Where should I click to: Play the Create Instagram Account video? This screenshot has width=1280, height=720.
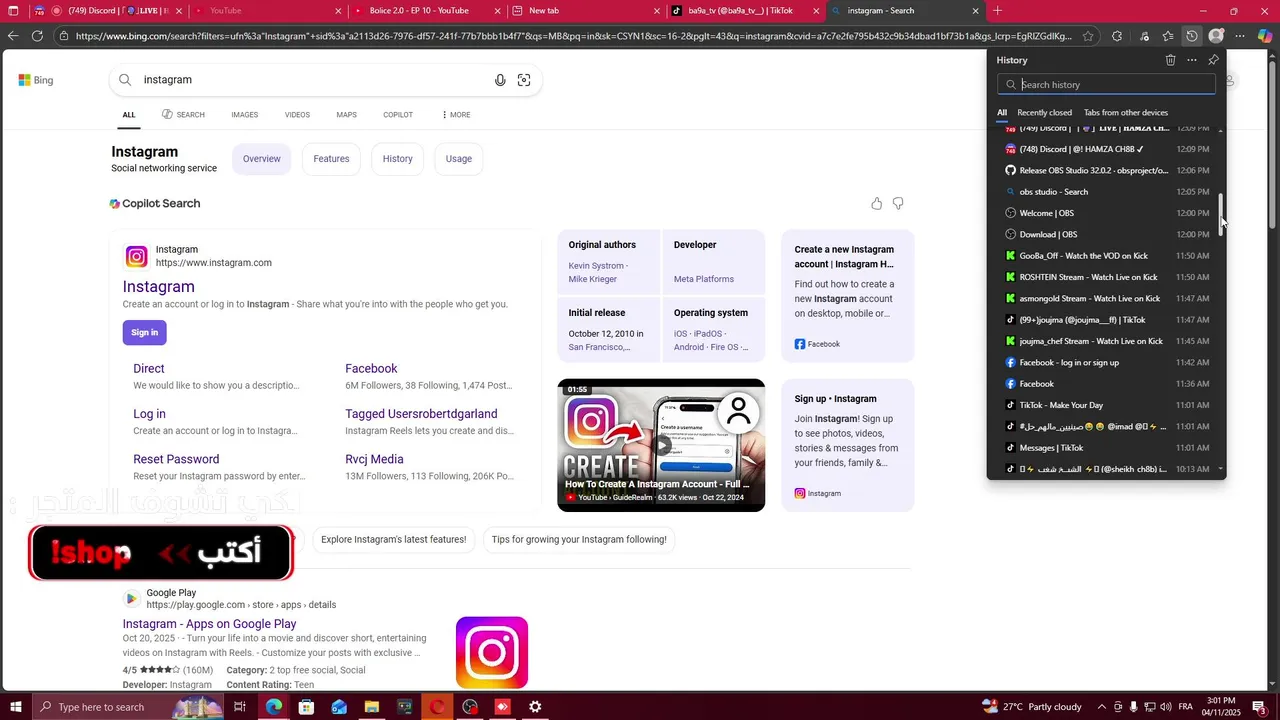click(x=661, y=445)
